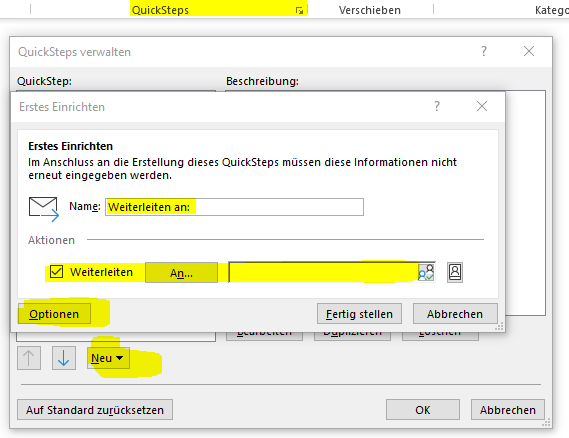The height and width of the screenshot is (438, 569).
Task: Move QuickStep up with the arrow button
Action: pyautogui.click(x=29, y=358)
